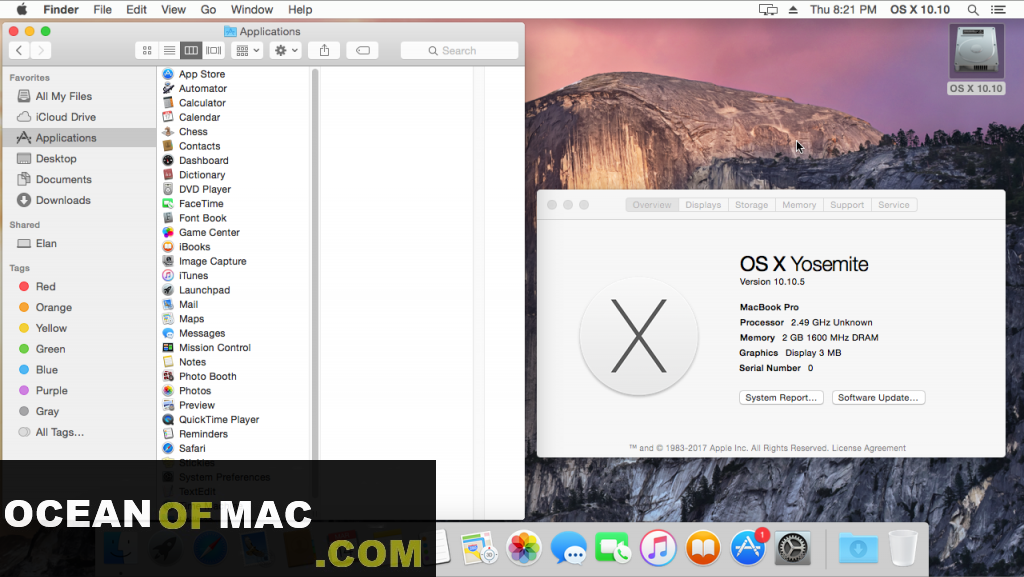1024x577 pixels.
Task: Open Photos from the Dock
Action: coord(524,547)
